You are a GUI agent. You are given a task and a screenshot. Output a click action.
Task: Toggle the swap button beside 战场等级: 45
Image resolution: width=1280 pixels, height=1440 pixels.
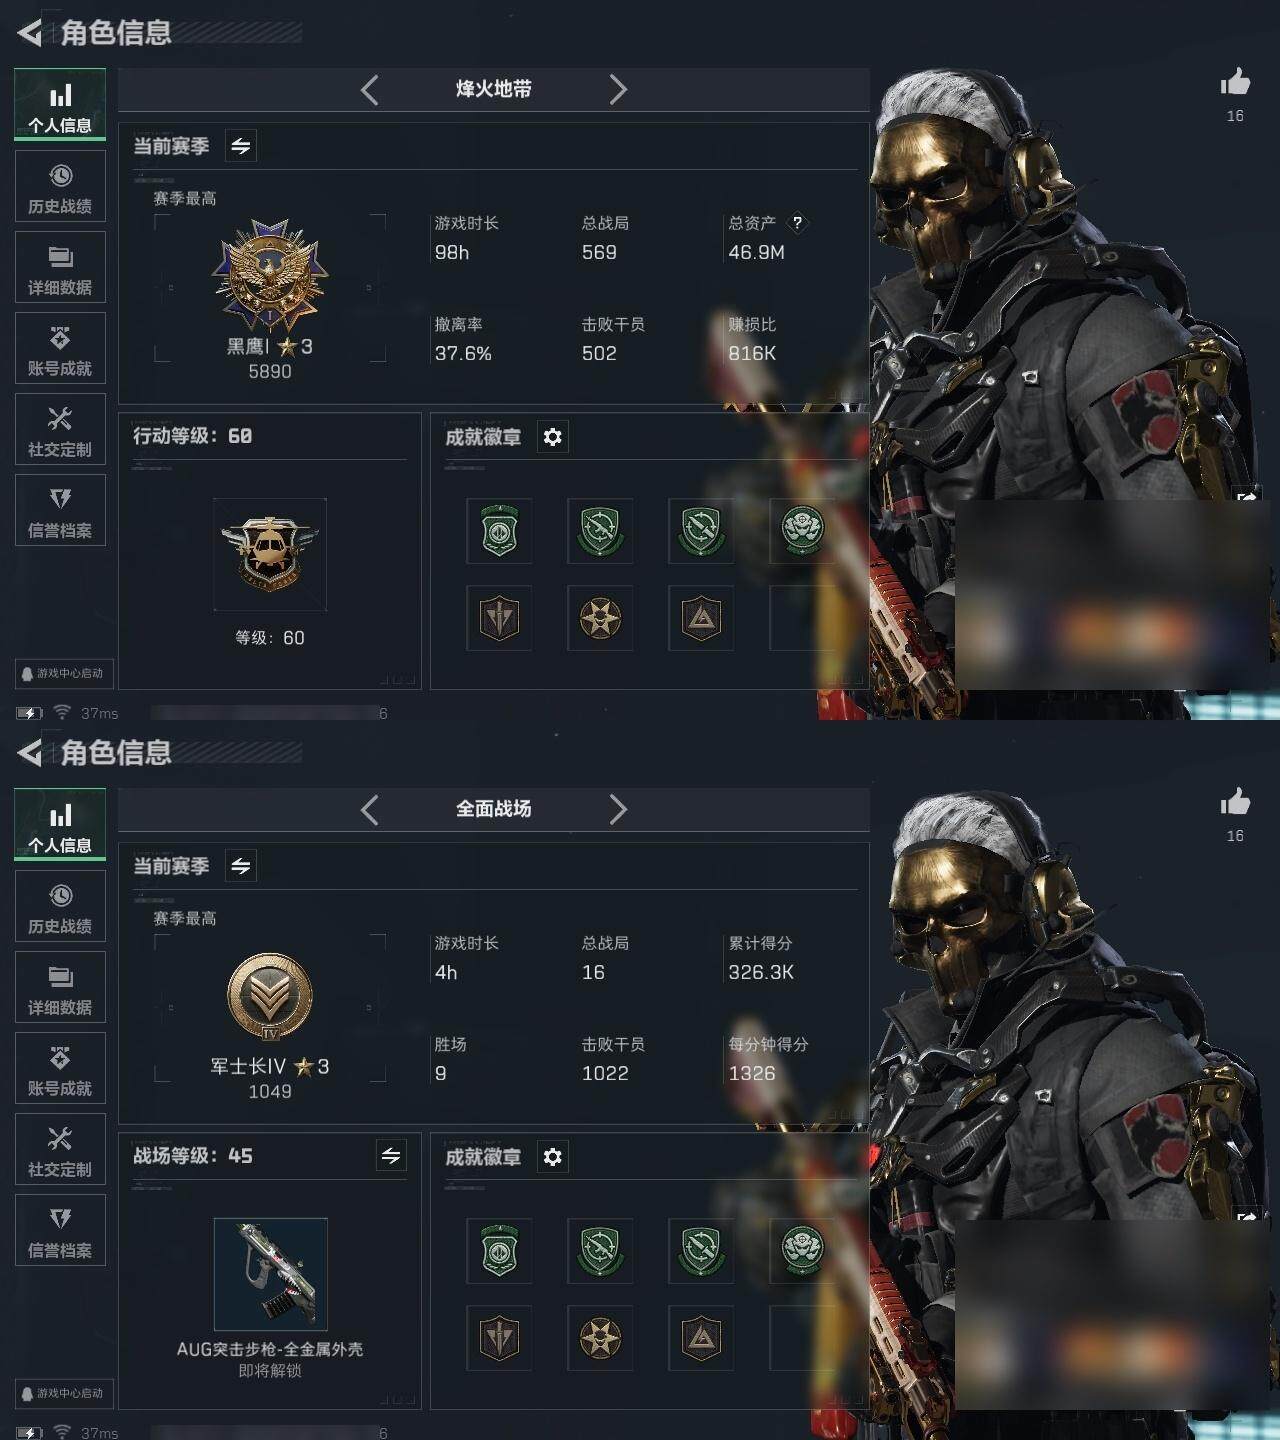391,1156
